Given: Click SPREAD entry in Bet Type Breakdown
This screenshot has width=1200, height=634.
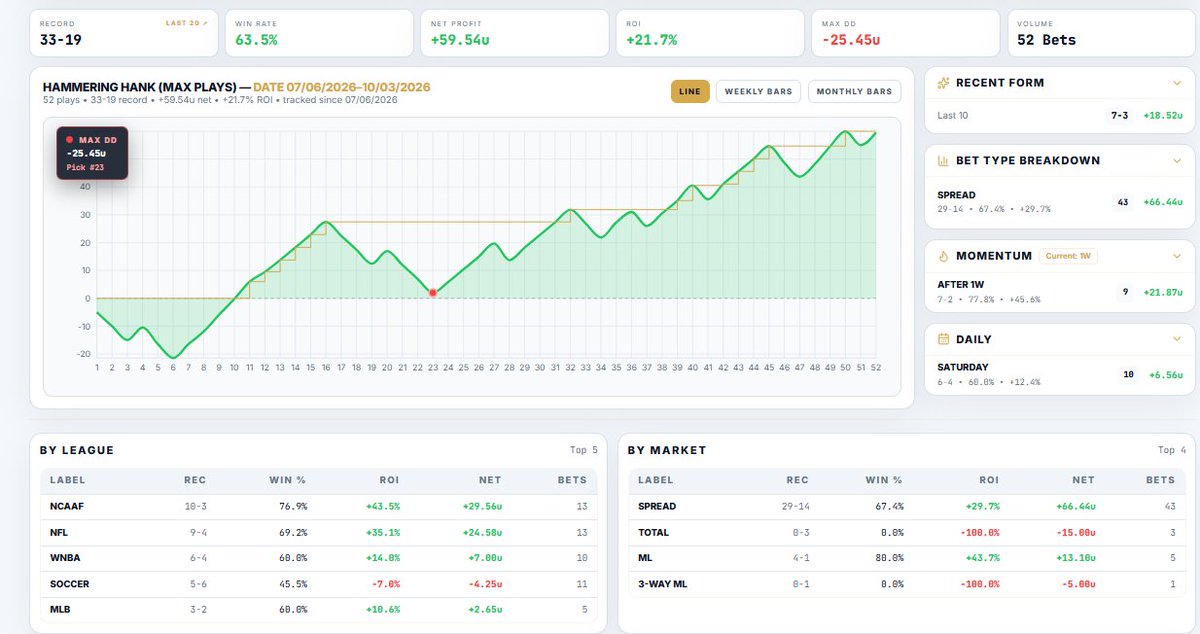Looking at the screenshot, I should (x=1060, y=202).
